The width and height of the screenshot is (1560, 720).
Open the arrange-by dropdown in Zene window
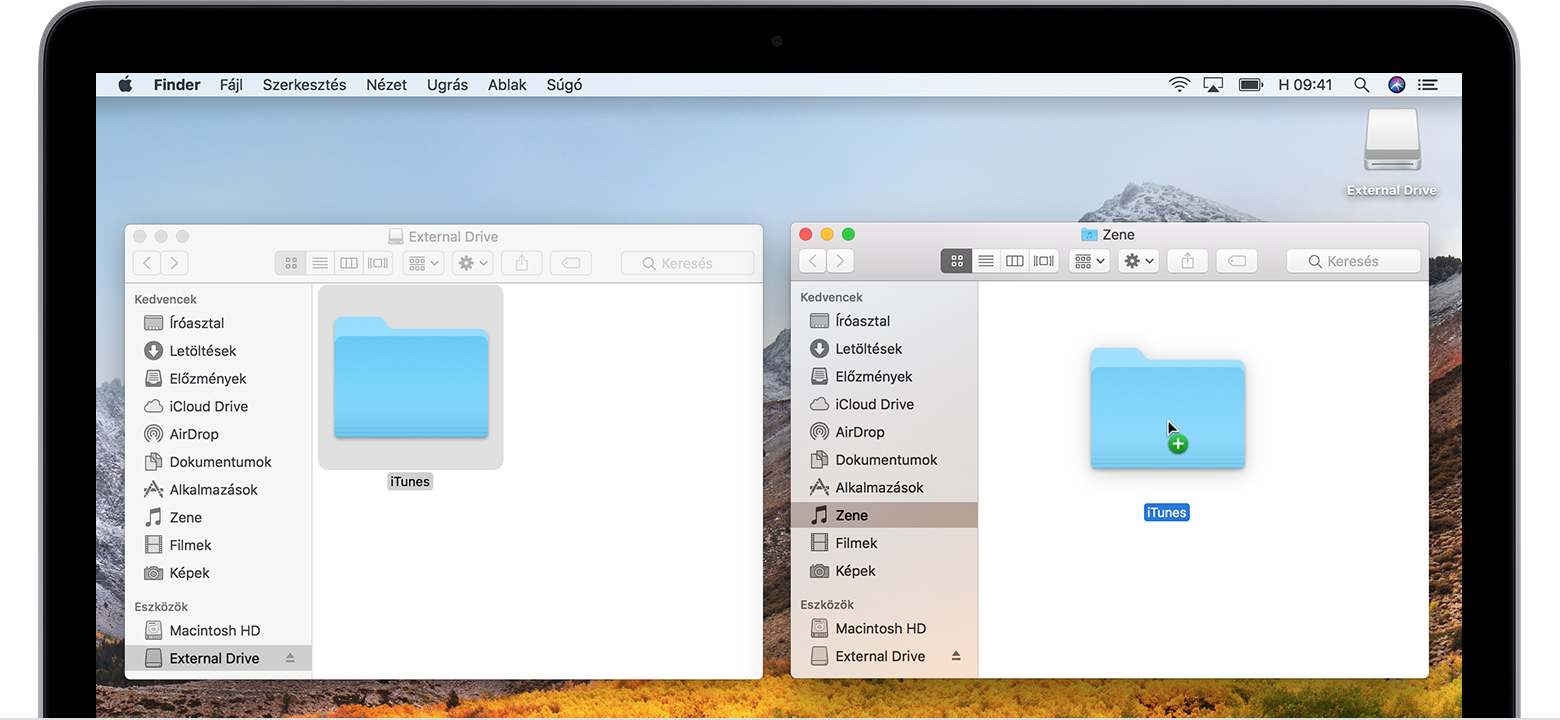1089,261
